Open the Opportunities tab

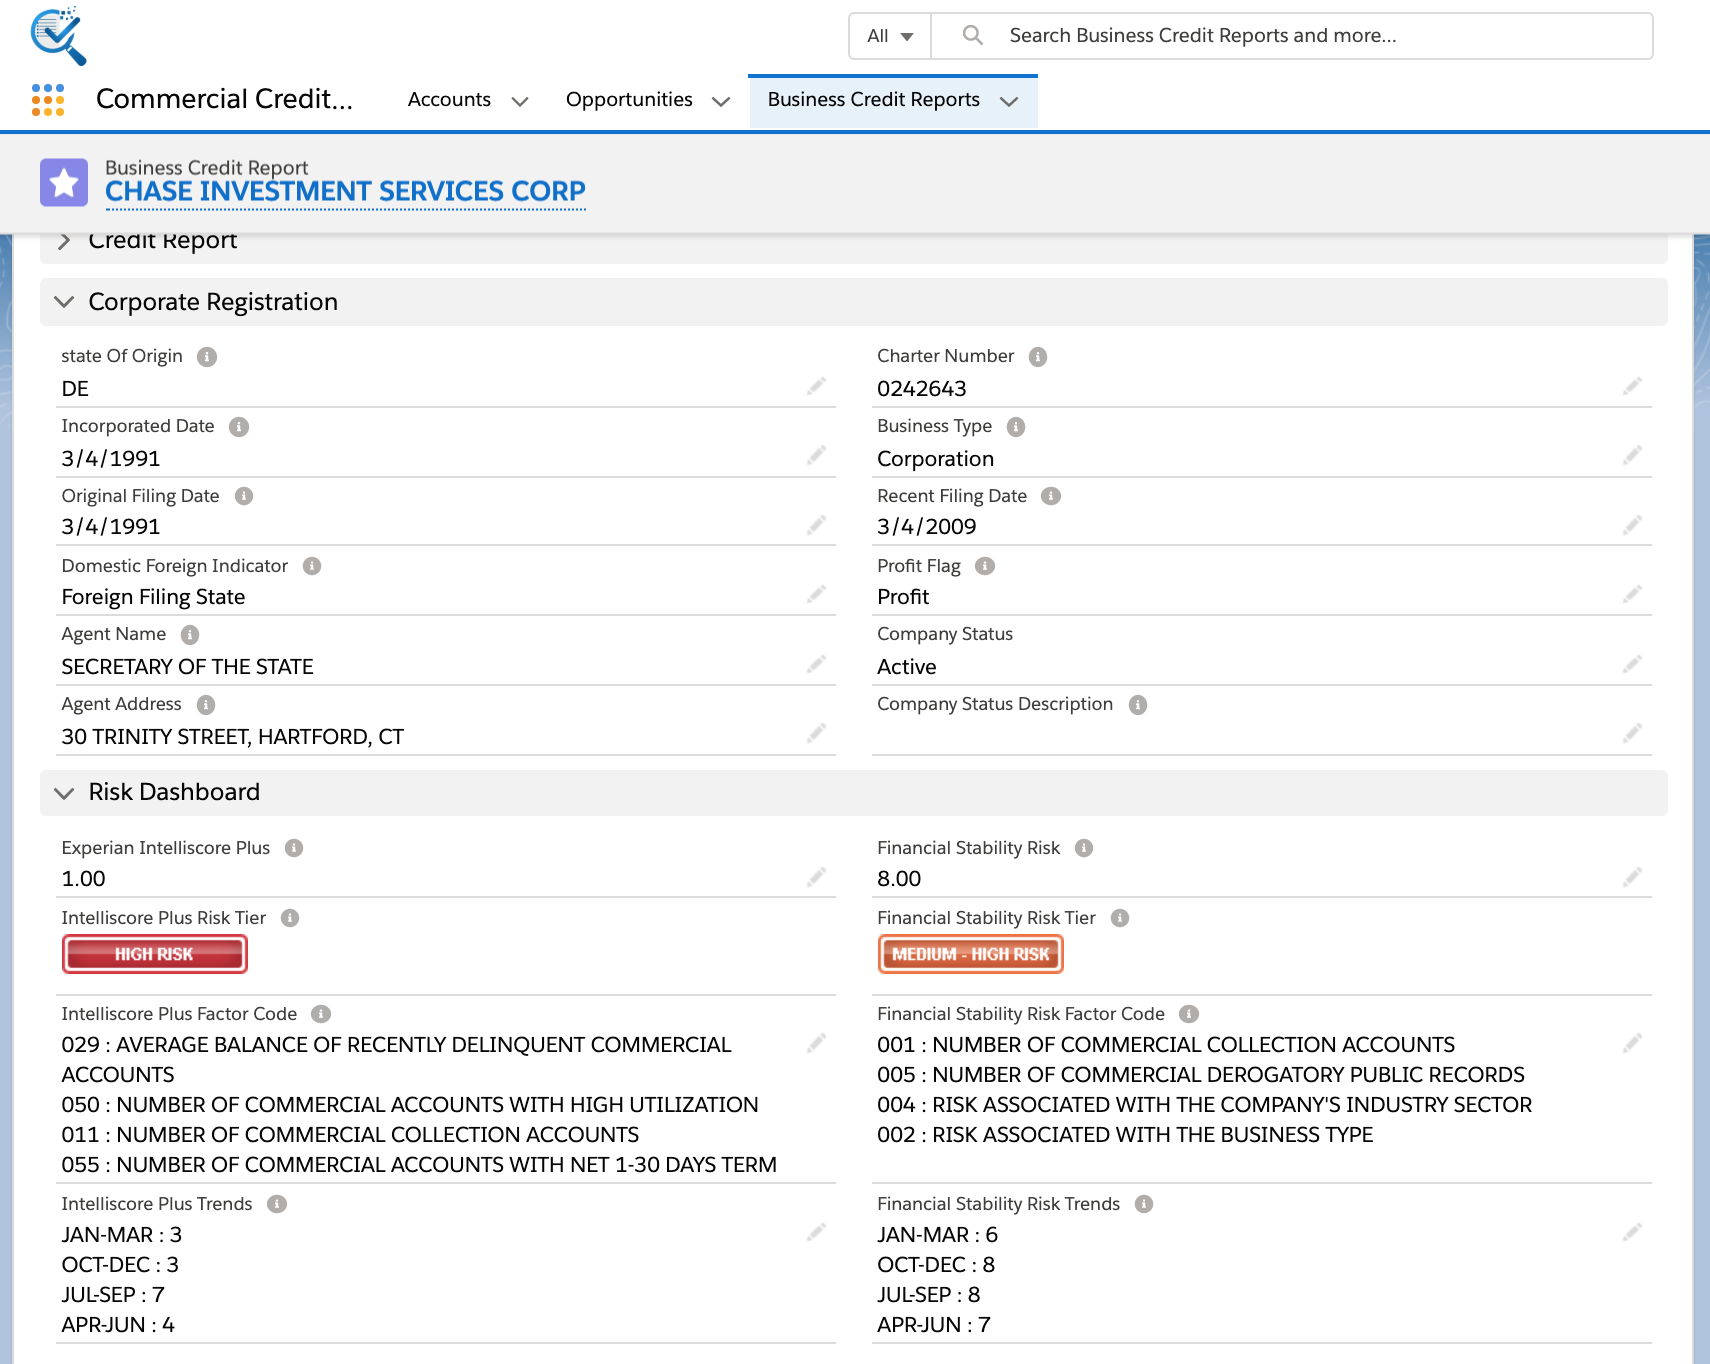click(629, 100)
